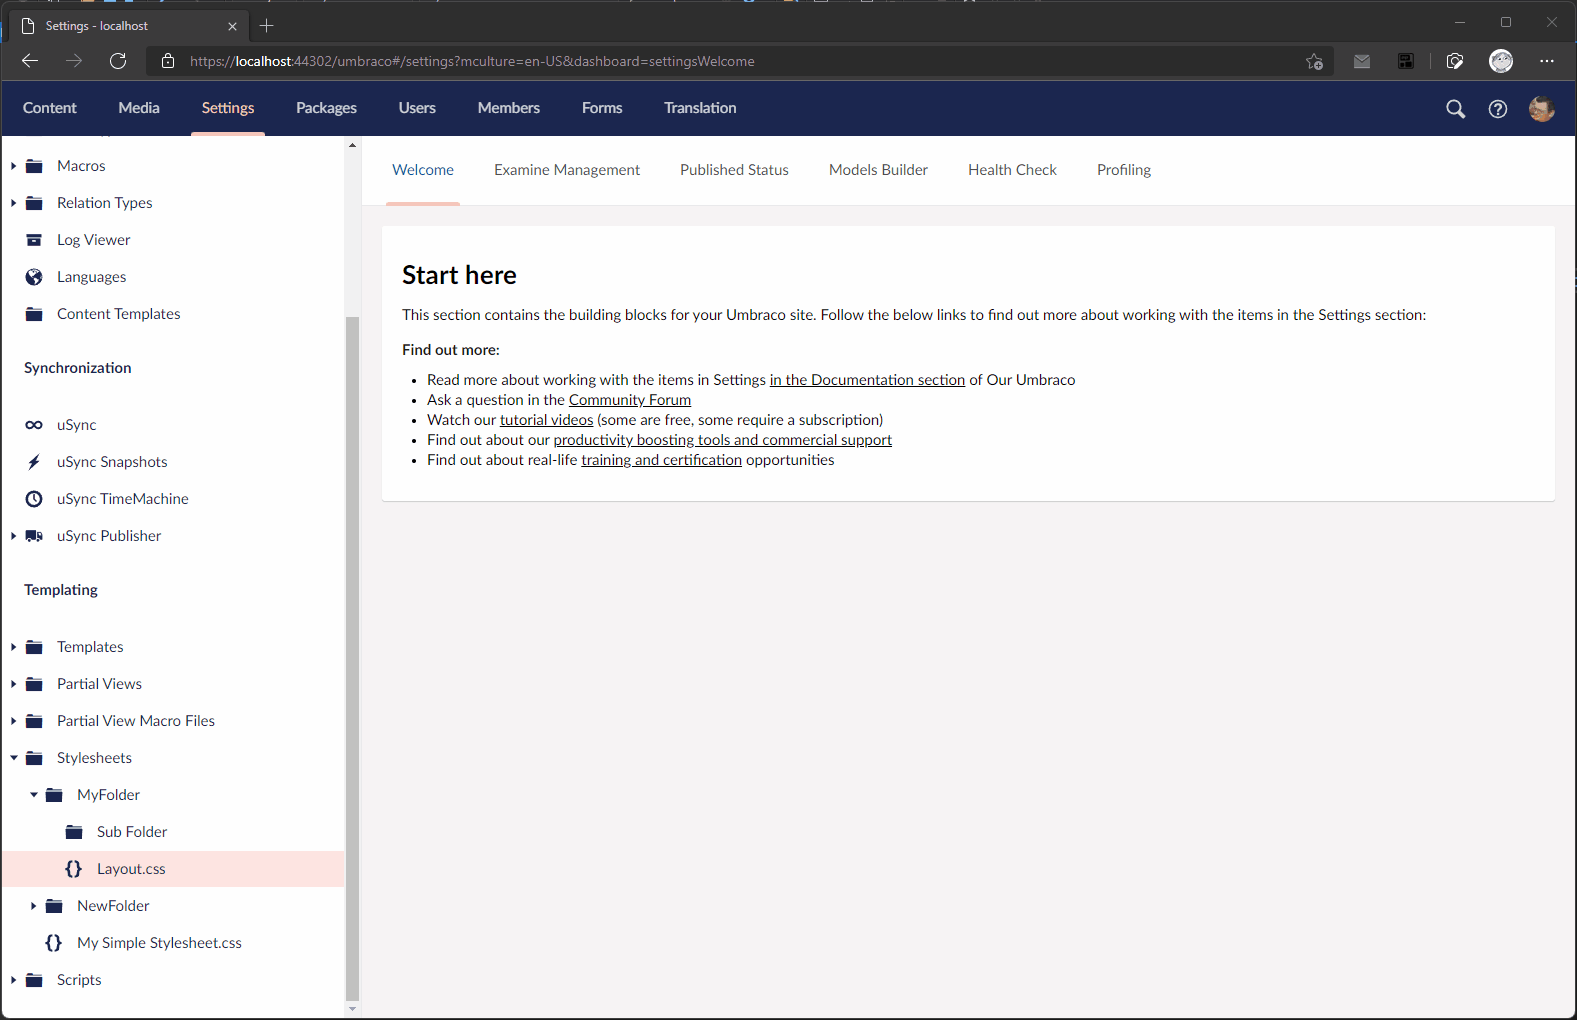The width and height of the screenshot is (1577, 1020).
Task: Open the Packages section in top navigation
Action: click(326, 108)
